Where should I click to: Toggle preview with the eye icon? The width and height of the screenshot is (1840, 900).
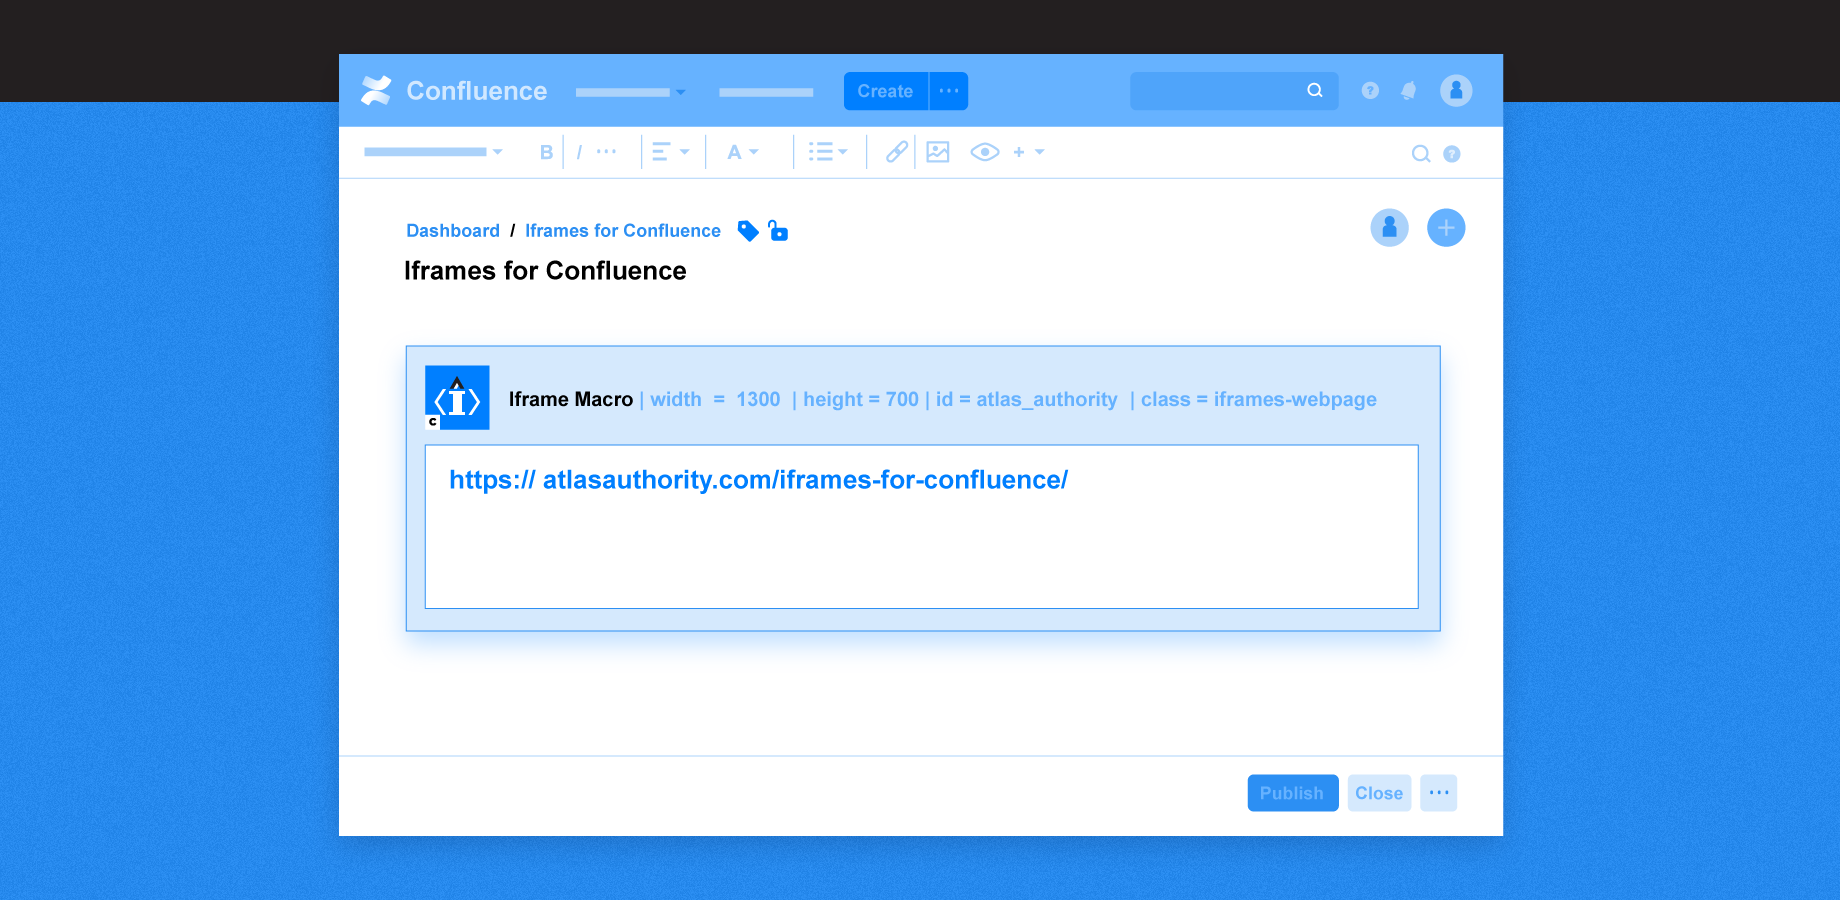click(x=984, y=152)
